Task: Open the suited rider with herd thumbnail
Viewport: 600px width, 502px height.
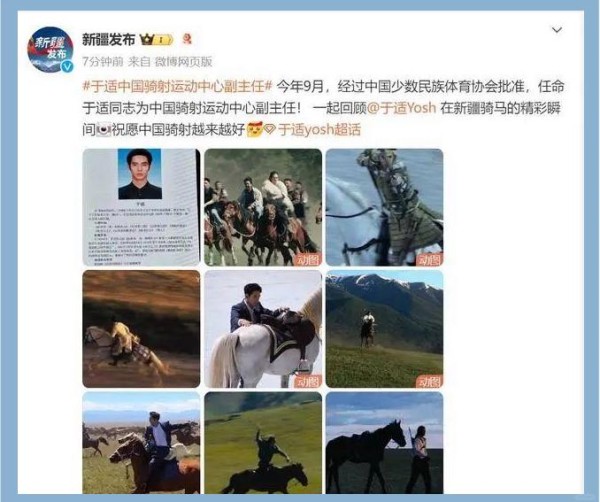Action: tap(141, 443)
